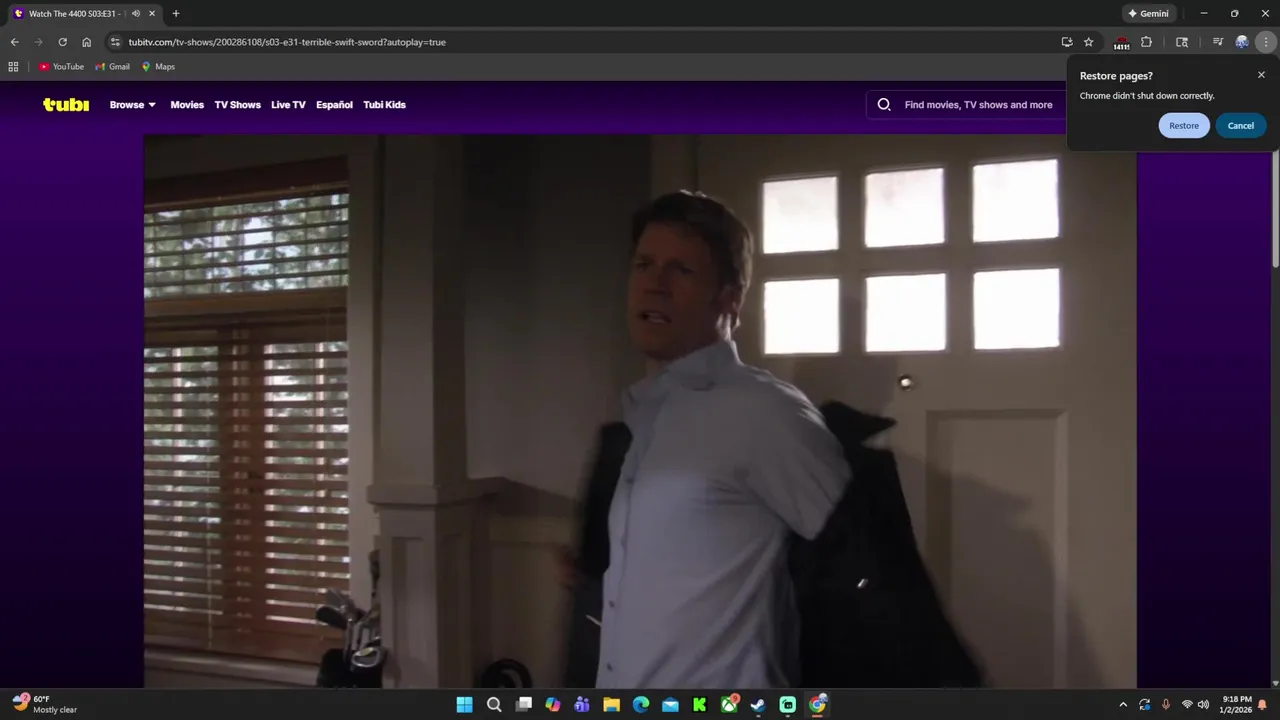Open the Mail app on the taskbar
This screenshot has width=1280, height=720.
[x=670, y=705]
